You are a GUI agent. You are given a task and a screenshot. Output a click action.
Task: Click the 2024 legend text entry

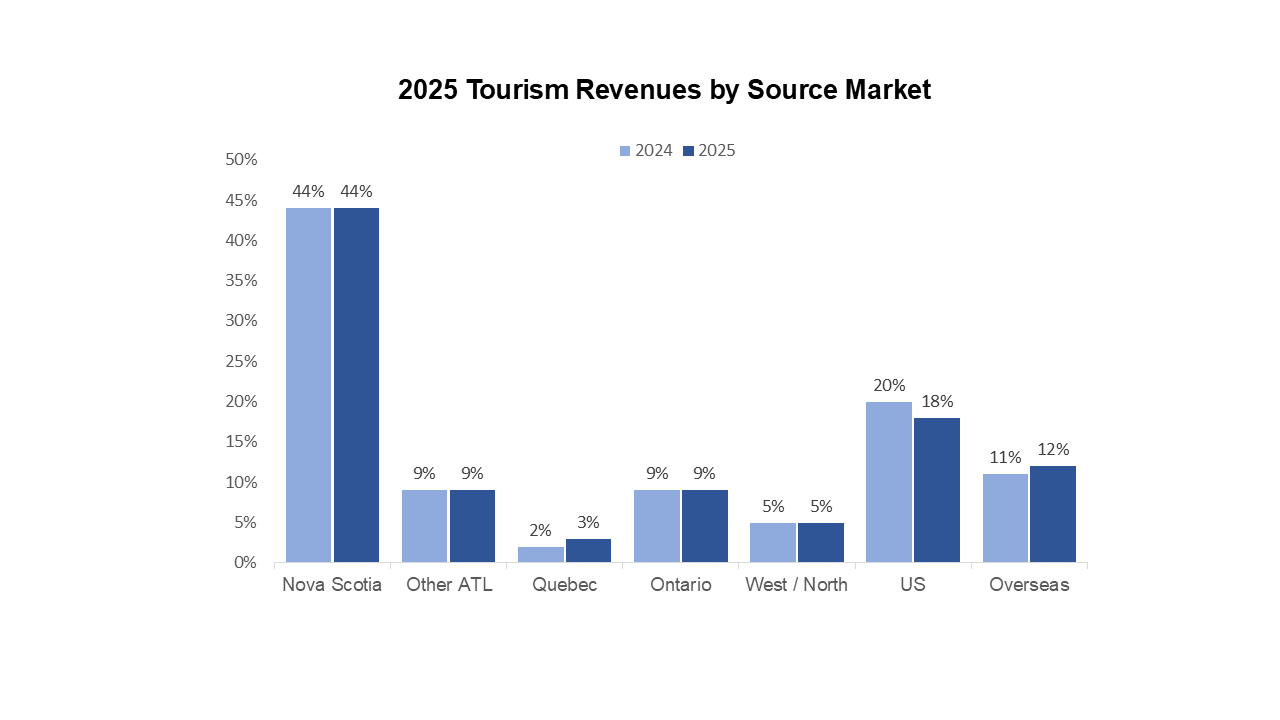(651, 150)
